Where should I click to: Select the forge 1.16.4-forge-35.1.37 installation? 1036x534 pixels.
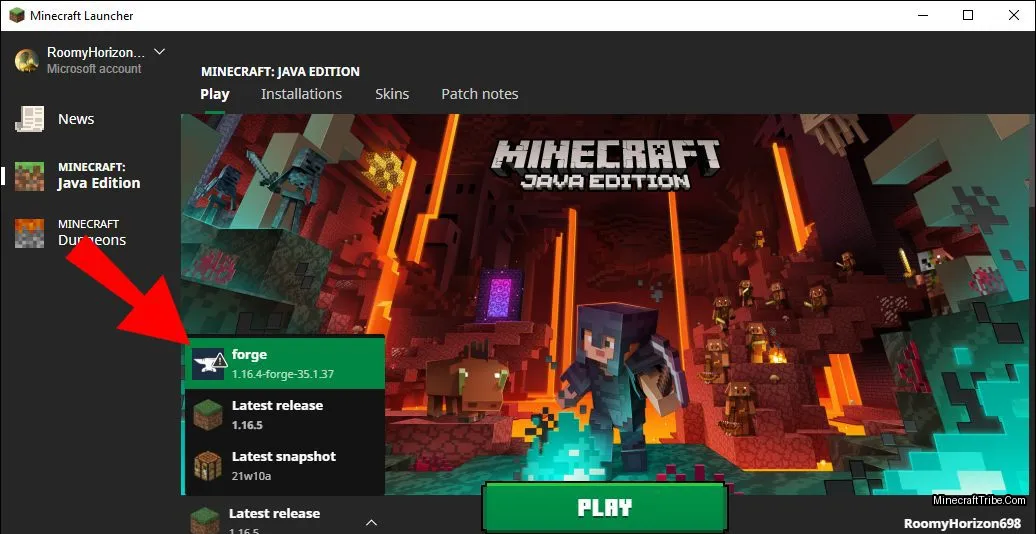coord(285,363)
